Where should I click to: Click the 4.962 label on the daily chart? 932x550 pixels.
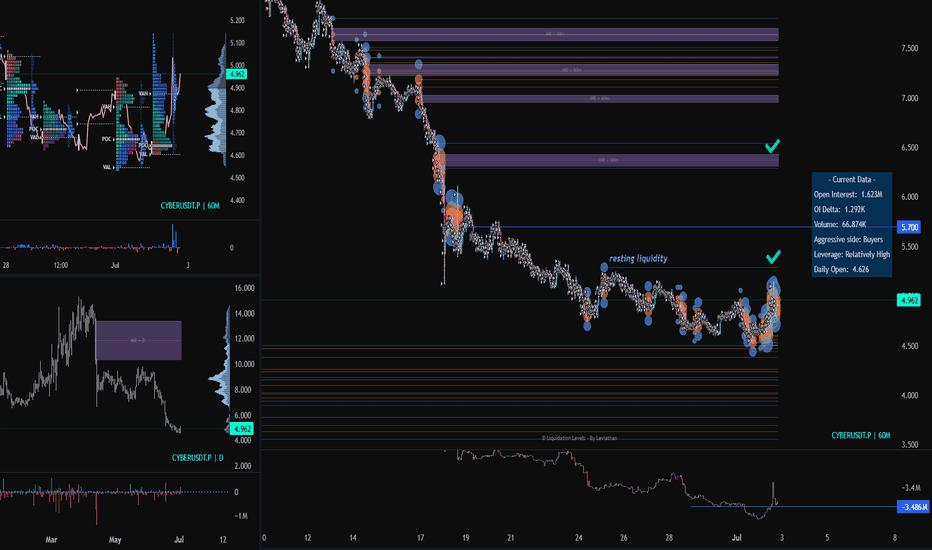(x=242, y=429)
